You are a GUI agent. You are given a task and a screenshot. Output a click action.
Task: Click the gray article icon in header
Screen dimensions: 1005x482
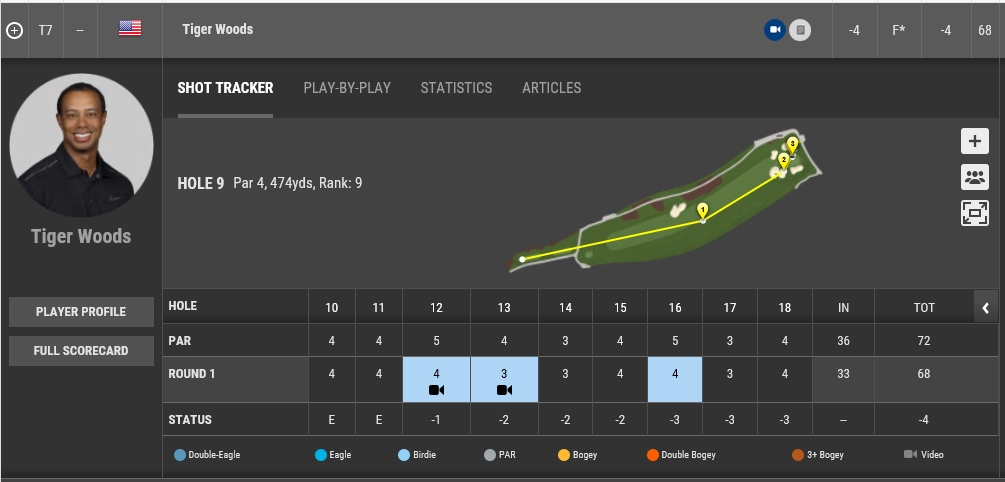pyautogui.click(x=799, y=30)
